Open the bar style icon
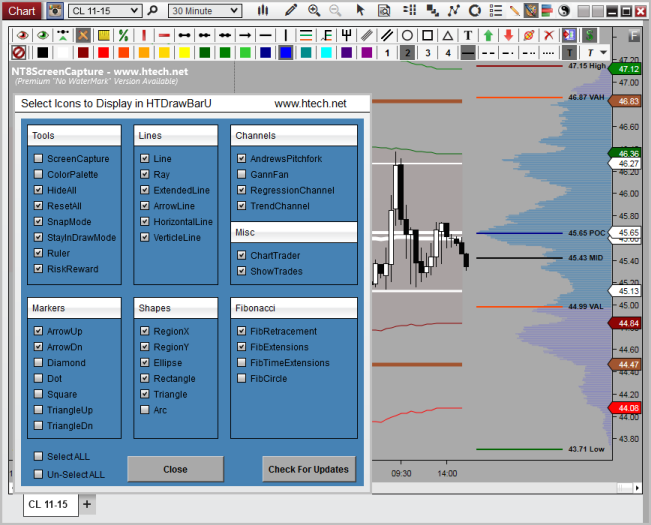651x525 pixels. (x=263, y=10)
